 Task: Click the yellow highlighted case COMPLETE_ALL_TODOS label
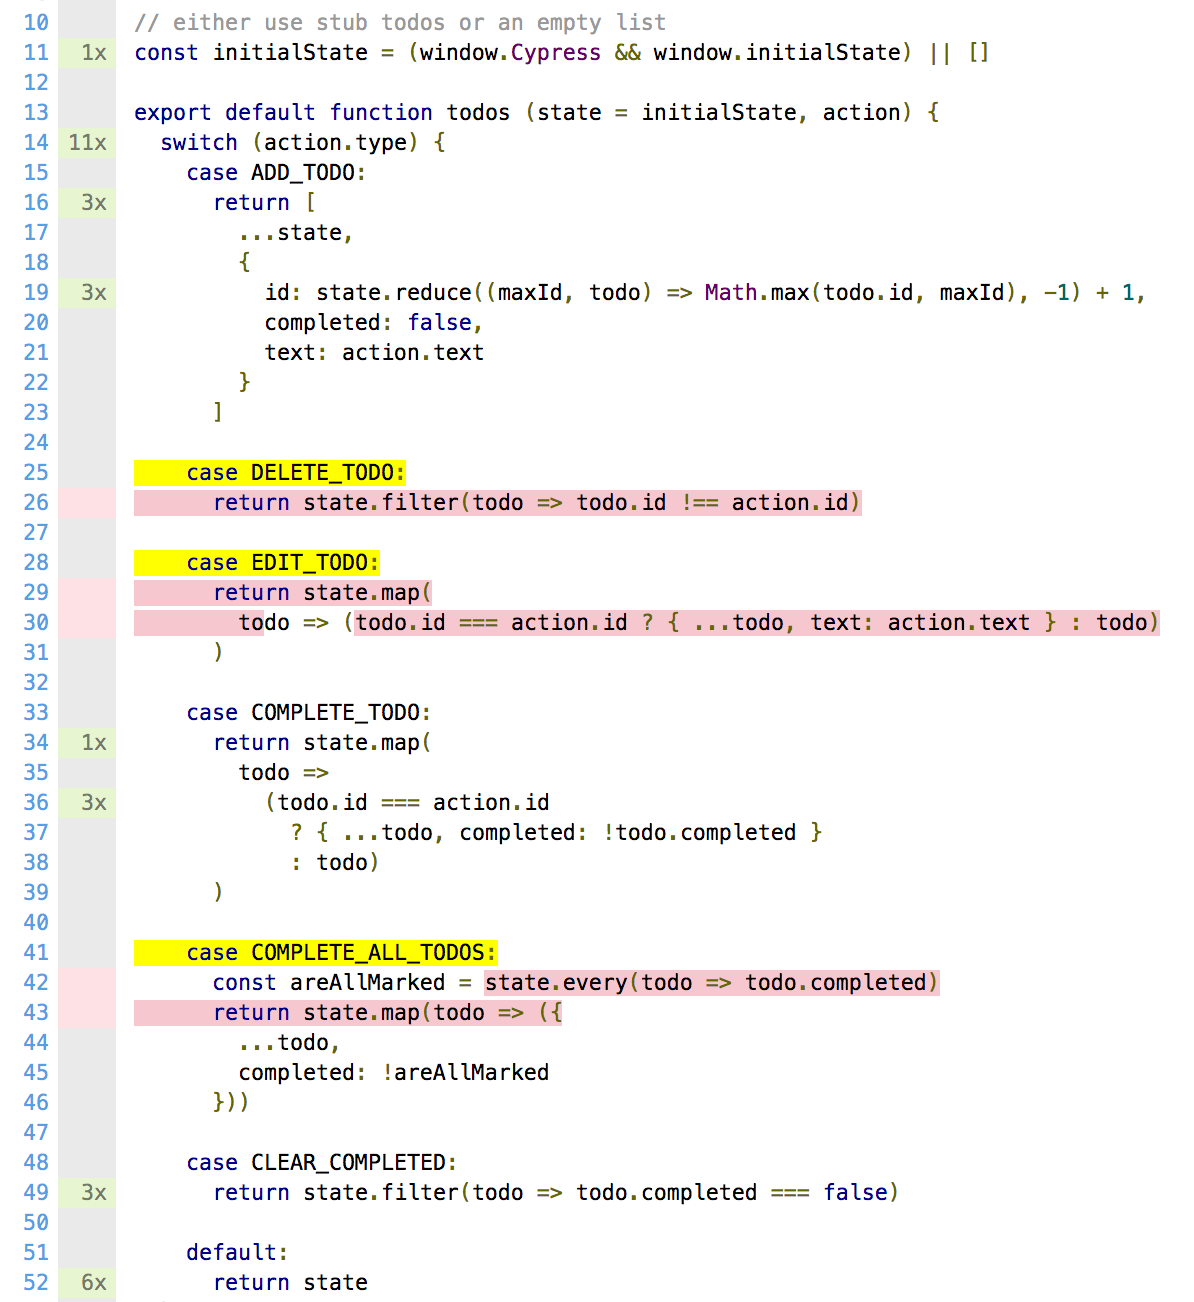[315, 952]
